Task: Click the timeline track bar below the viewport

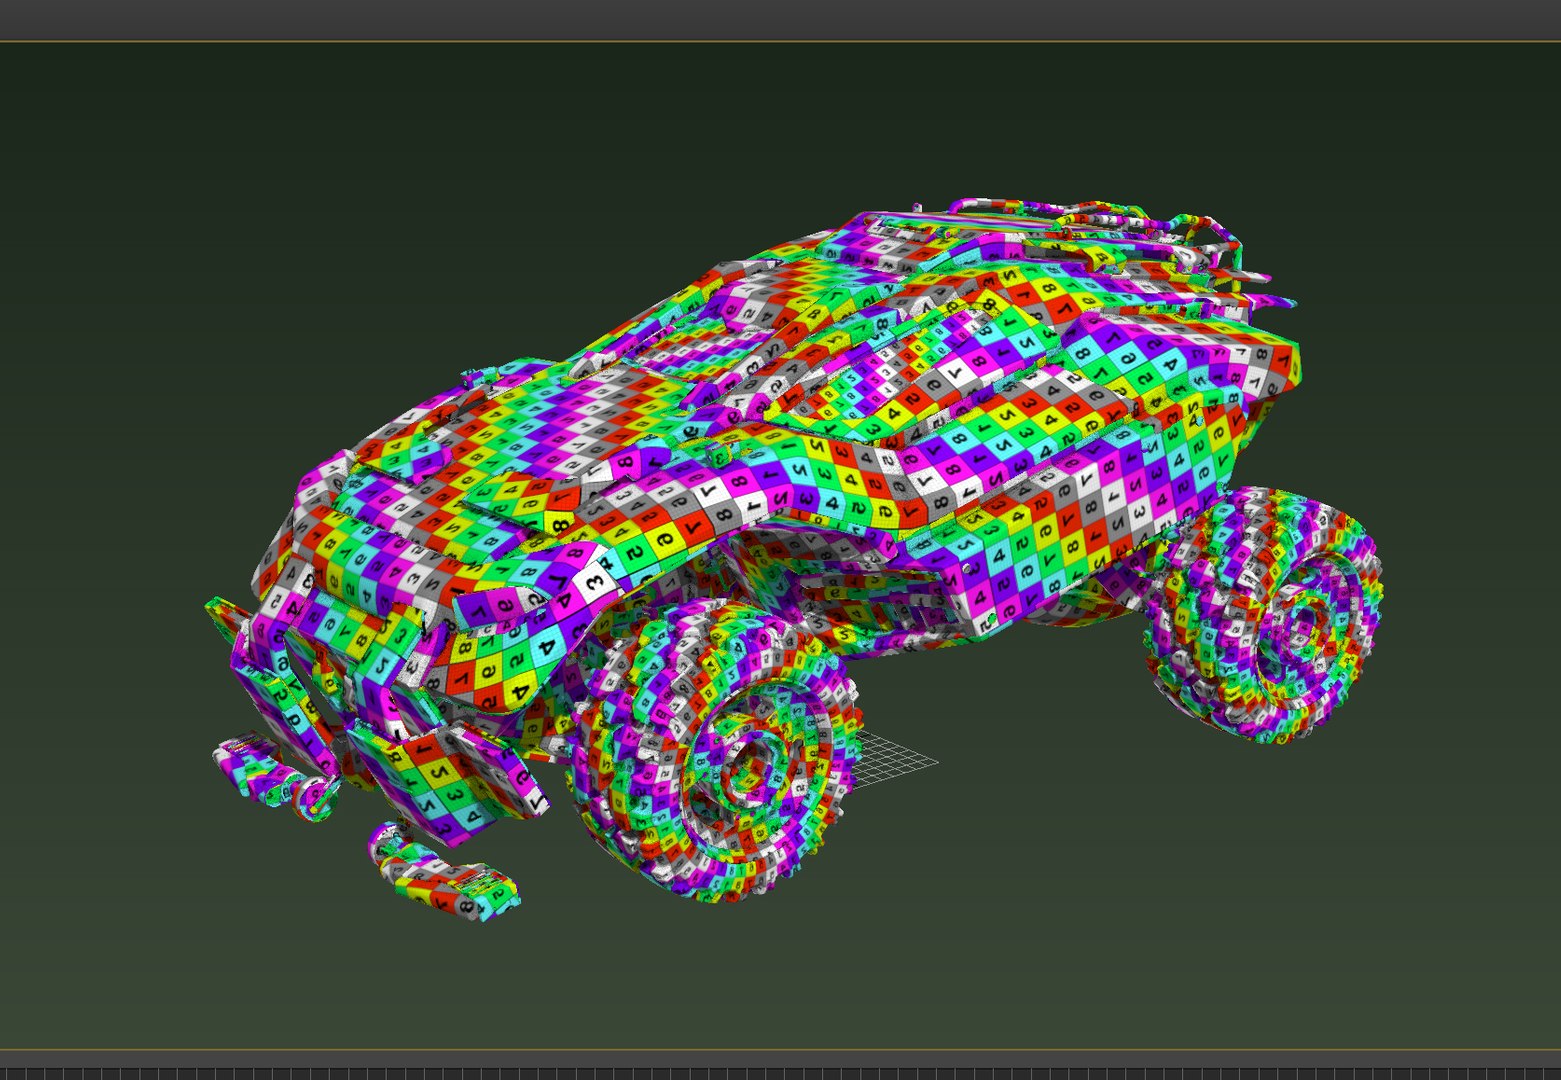Action: click(780, 1073)
